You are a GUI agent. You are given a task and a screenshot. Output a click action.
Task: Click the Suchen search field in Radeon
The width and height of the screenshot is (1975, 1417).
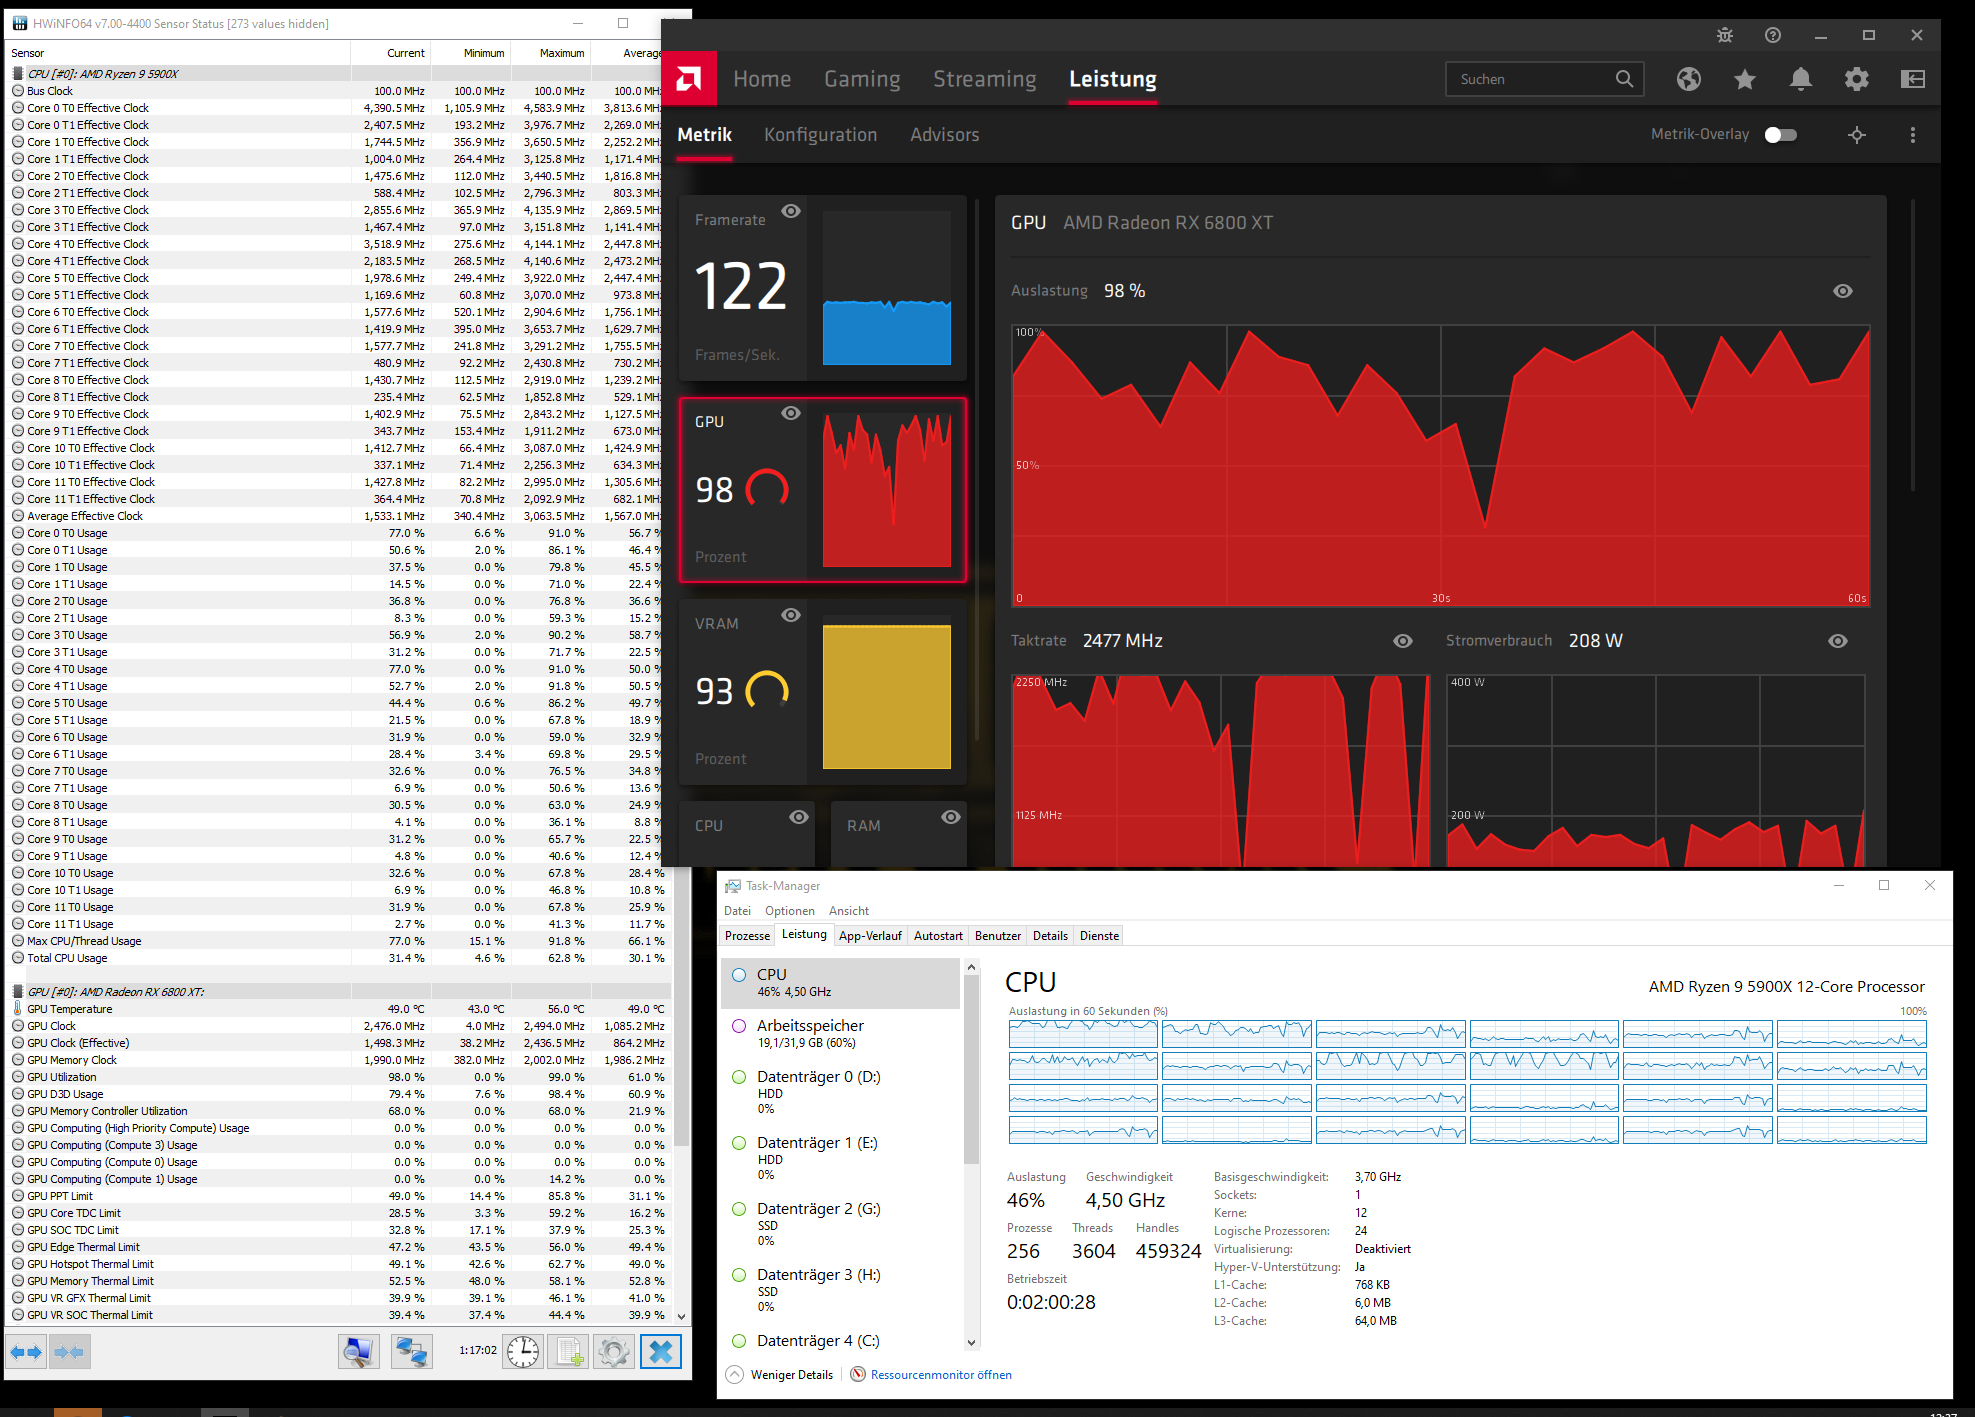click(x=1544, y=79)
